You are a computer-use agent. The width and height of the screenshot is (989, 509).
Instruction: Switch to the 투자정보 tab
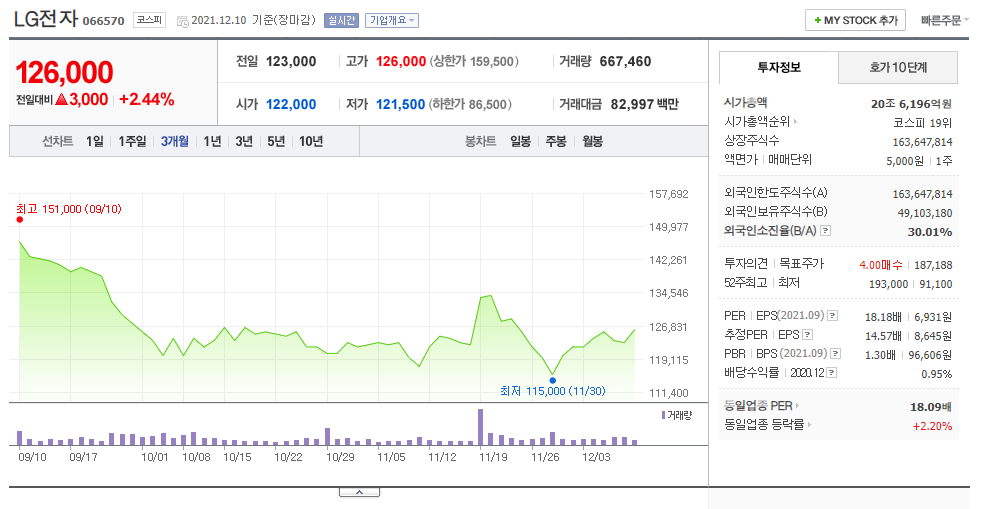(779, 67)
